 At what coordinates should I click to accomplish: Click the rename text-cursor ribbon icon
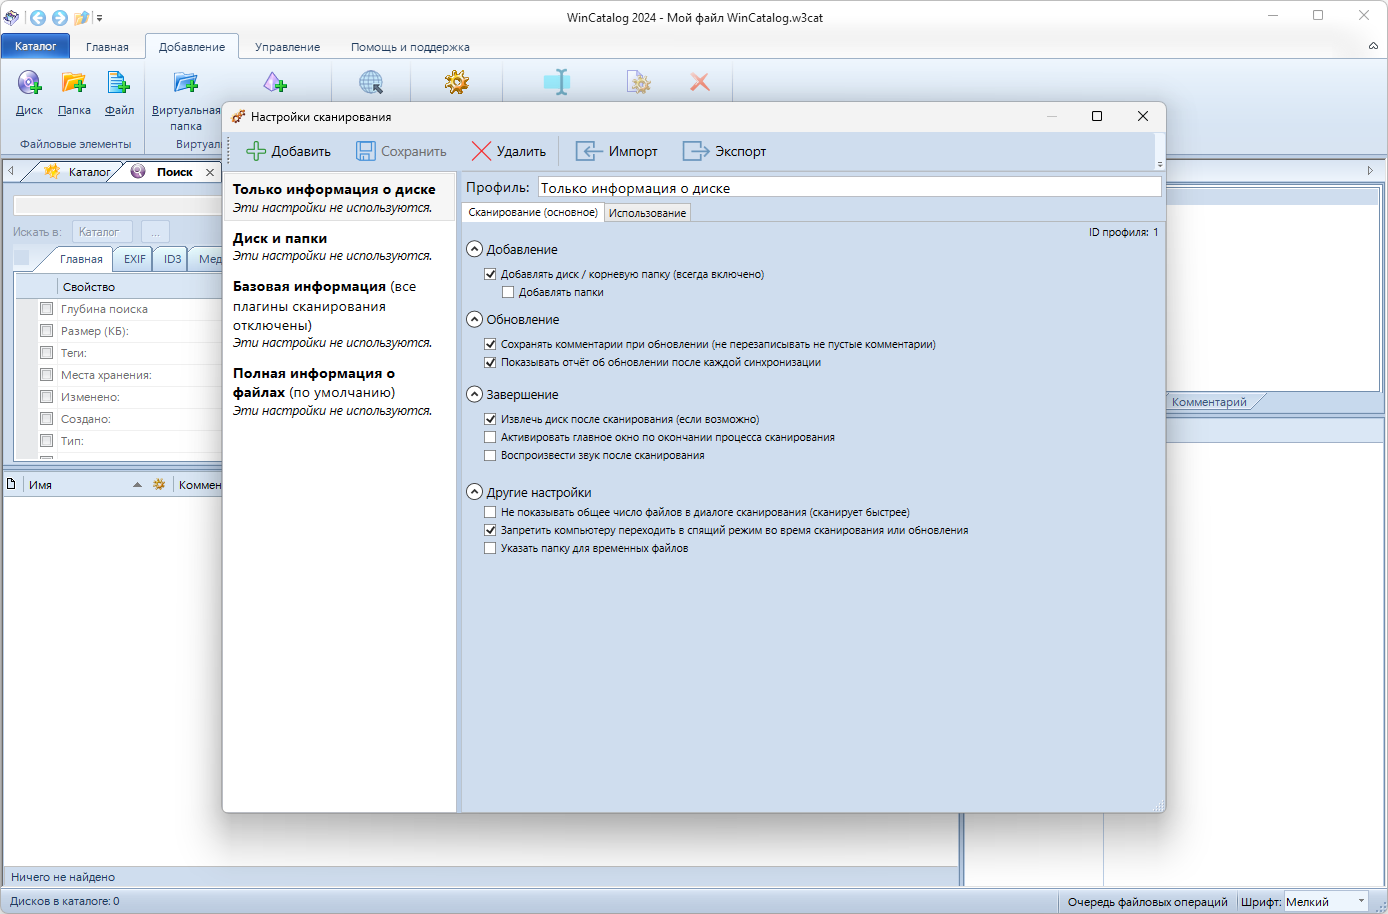point(557,82)
